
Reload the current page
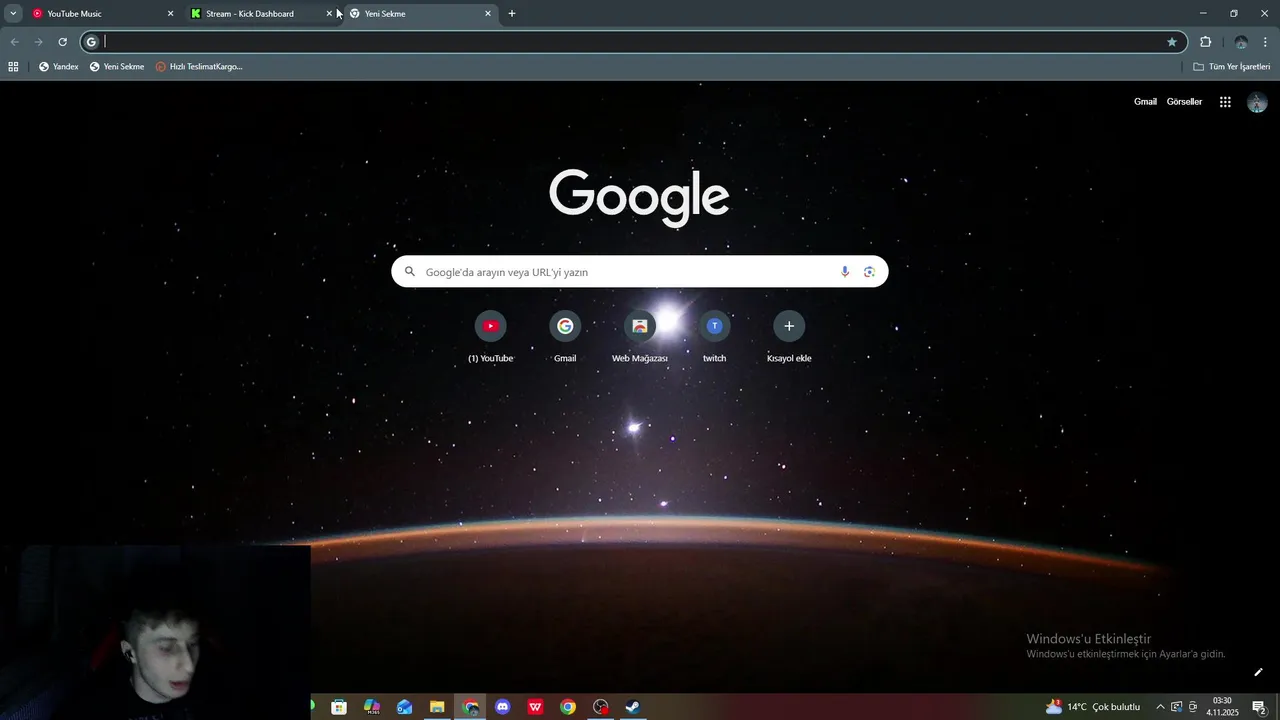point(62,42)
